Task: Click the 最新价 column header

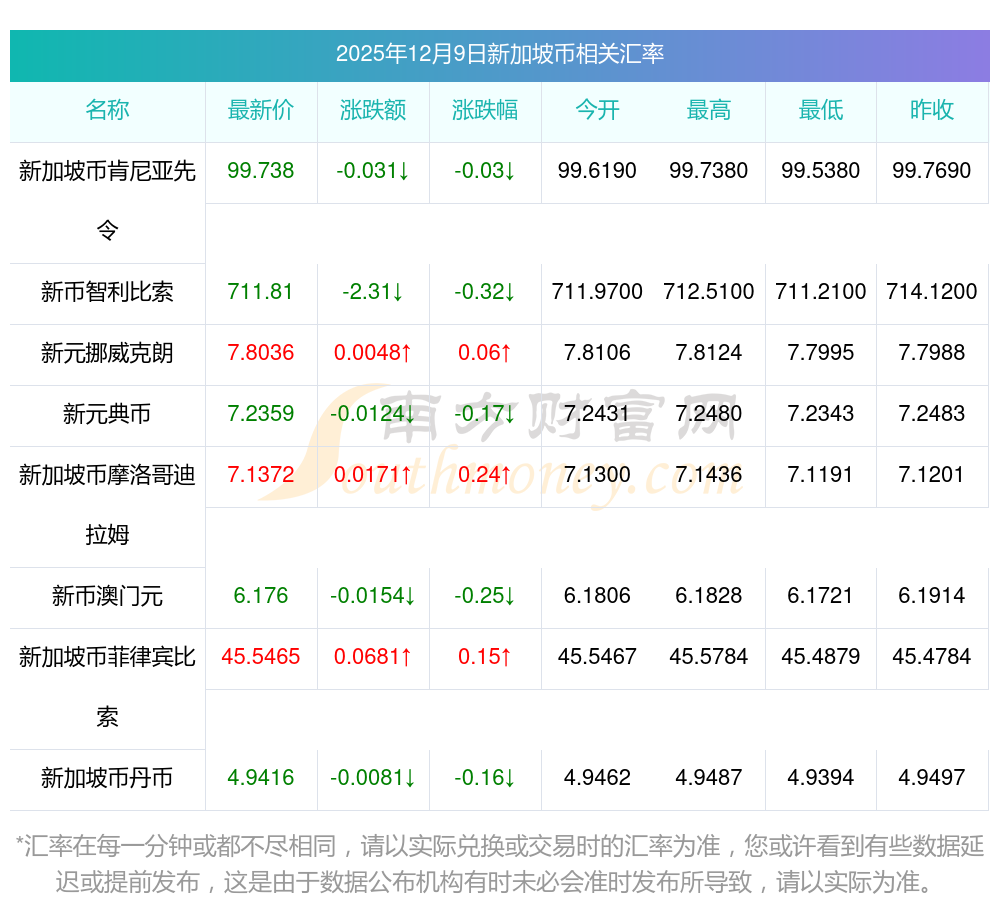Action: tap(261, 111)
